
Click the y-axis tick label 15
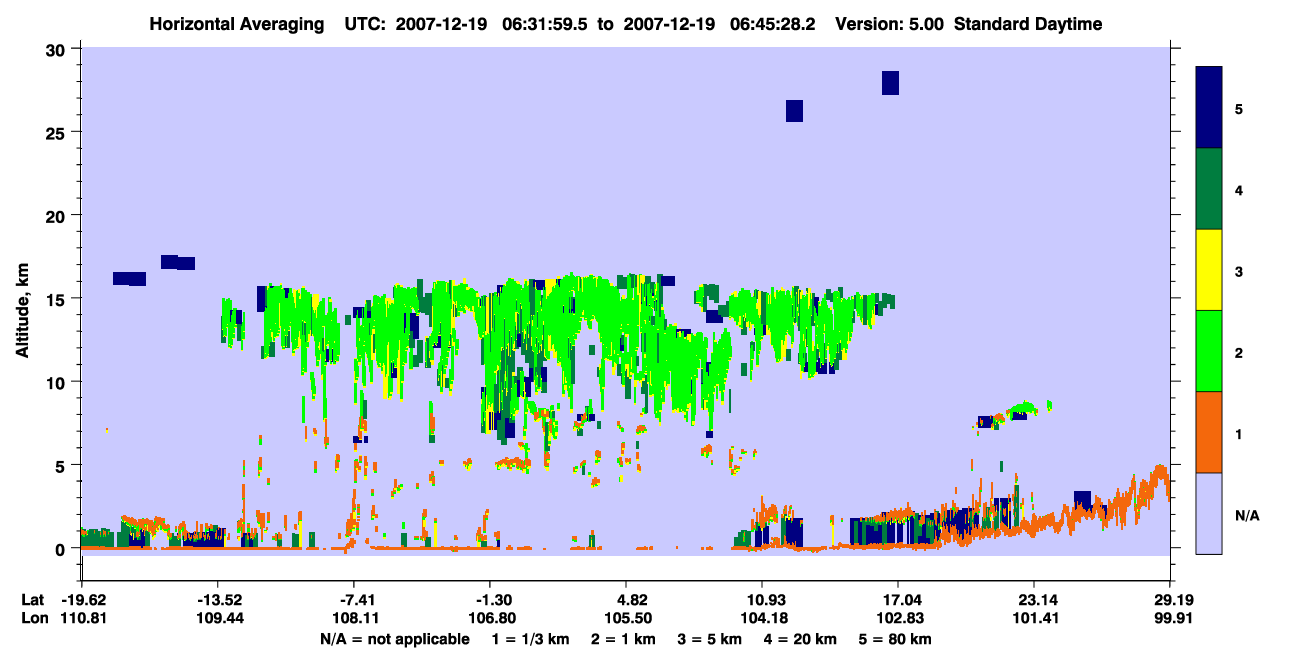58,299
